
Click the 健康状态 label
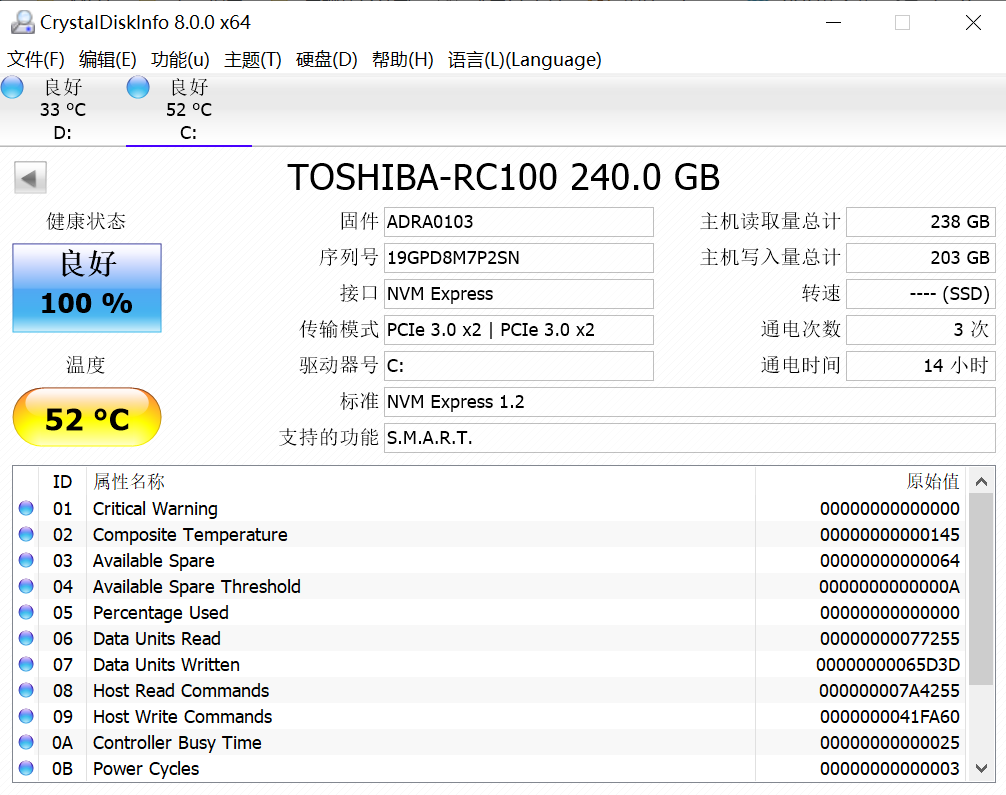(86, 221)
